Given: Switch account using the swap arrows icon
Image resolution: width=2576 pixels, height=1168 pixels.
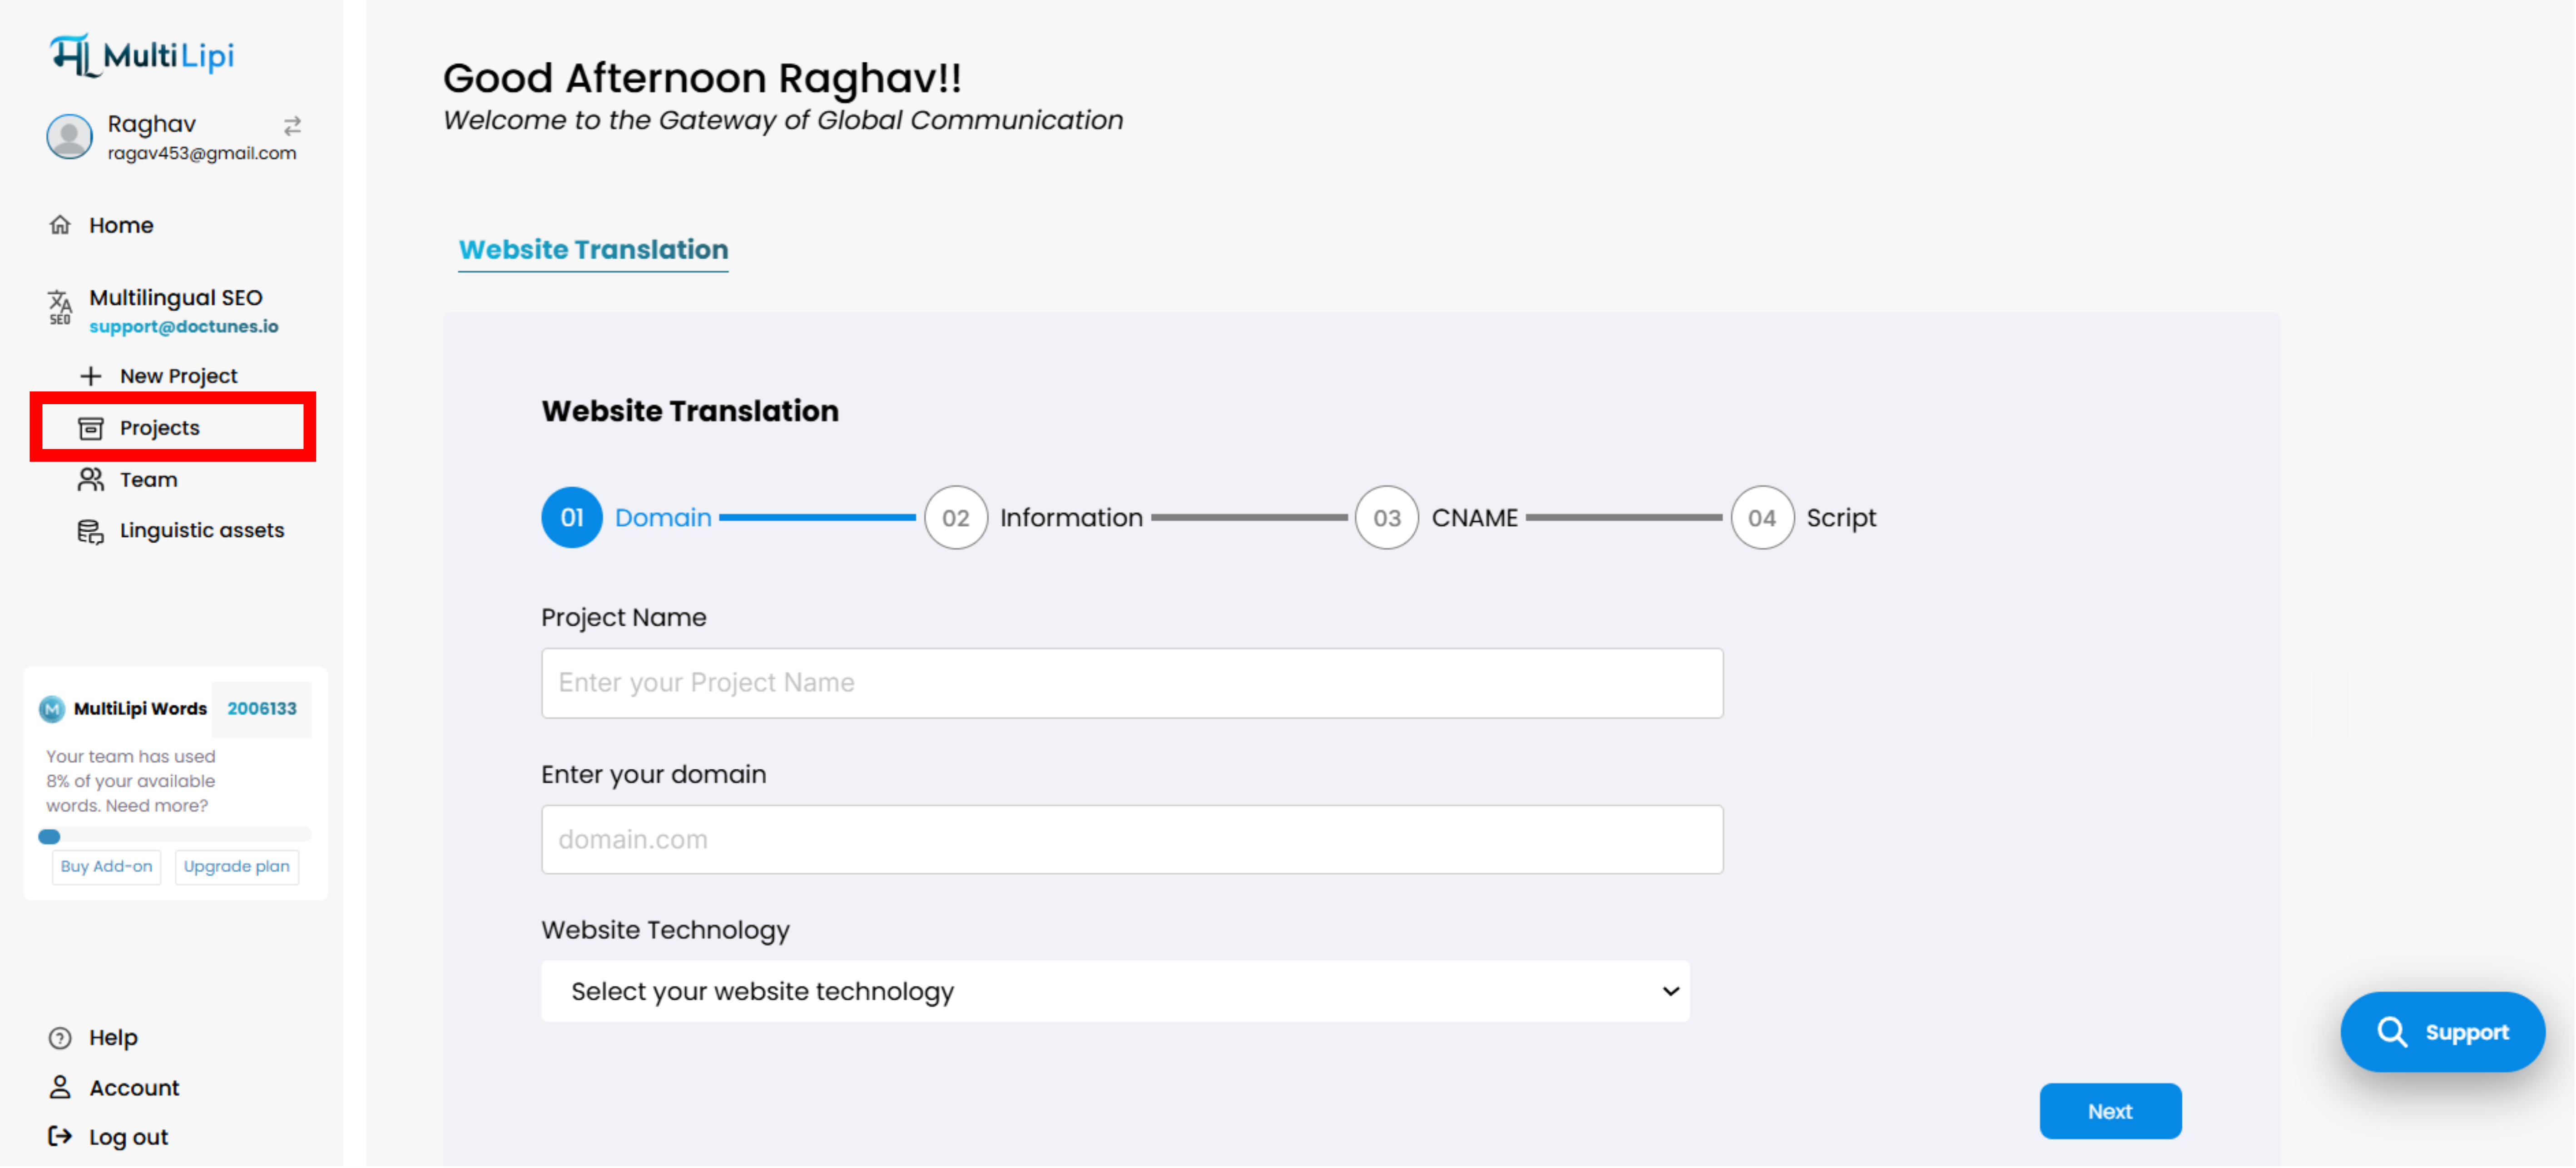Looking at the screenshot, I should pos(292,126).
